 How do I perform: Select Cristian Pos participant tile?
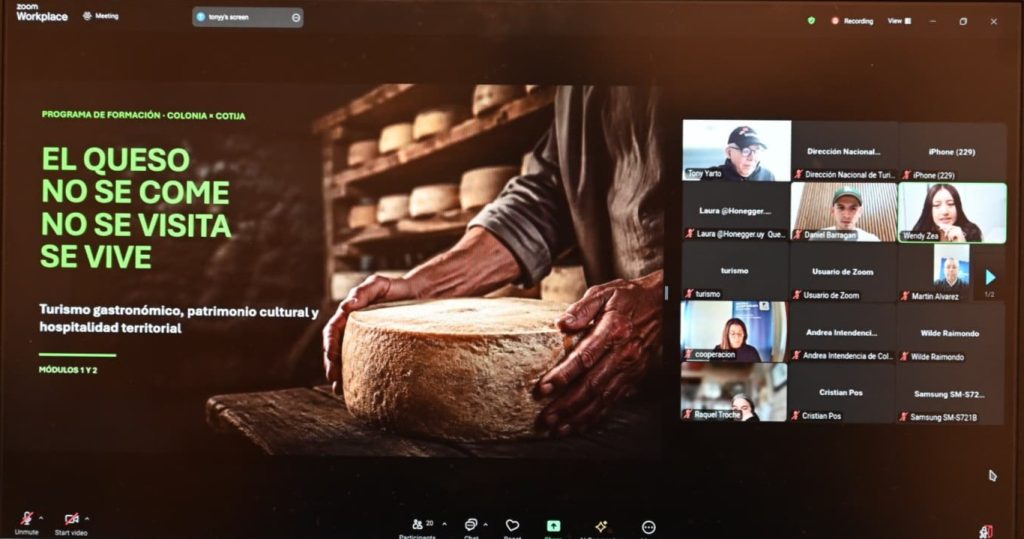coord(842,393)
